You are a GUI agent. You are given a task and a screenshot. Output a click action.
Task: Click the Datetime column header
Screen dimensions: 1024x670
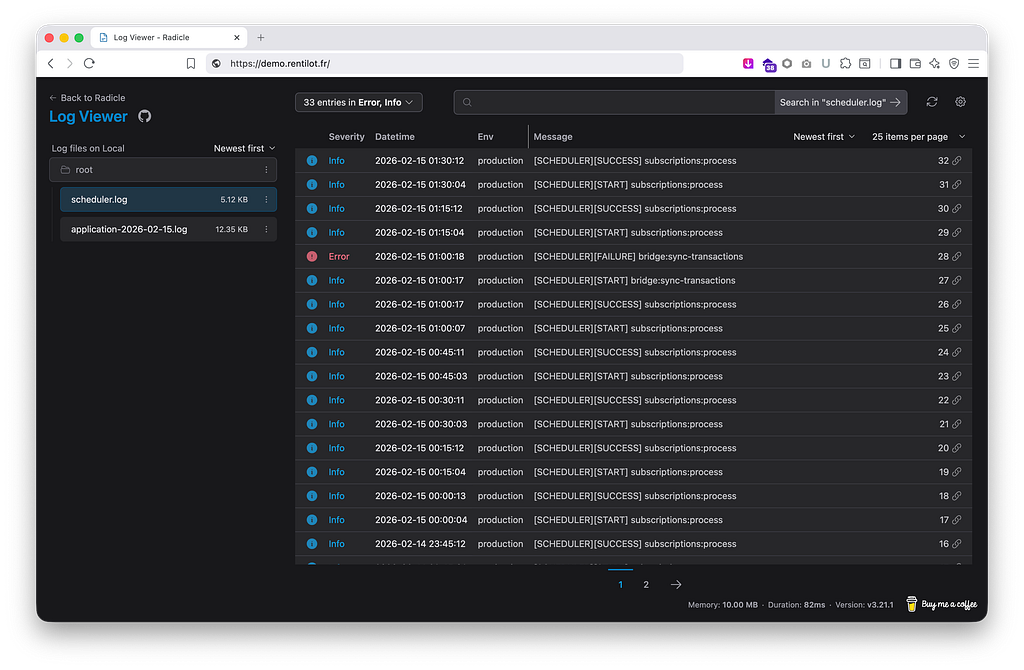pyautogui.click(x=394, y=136)
